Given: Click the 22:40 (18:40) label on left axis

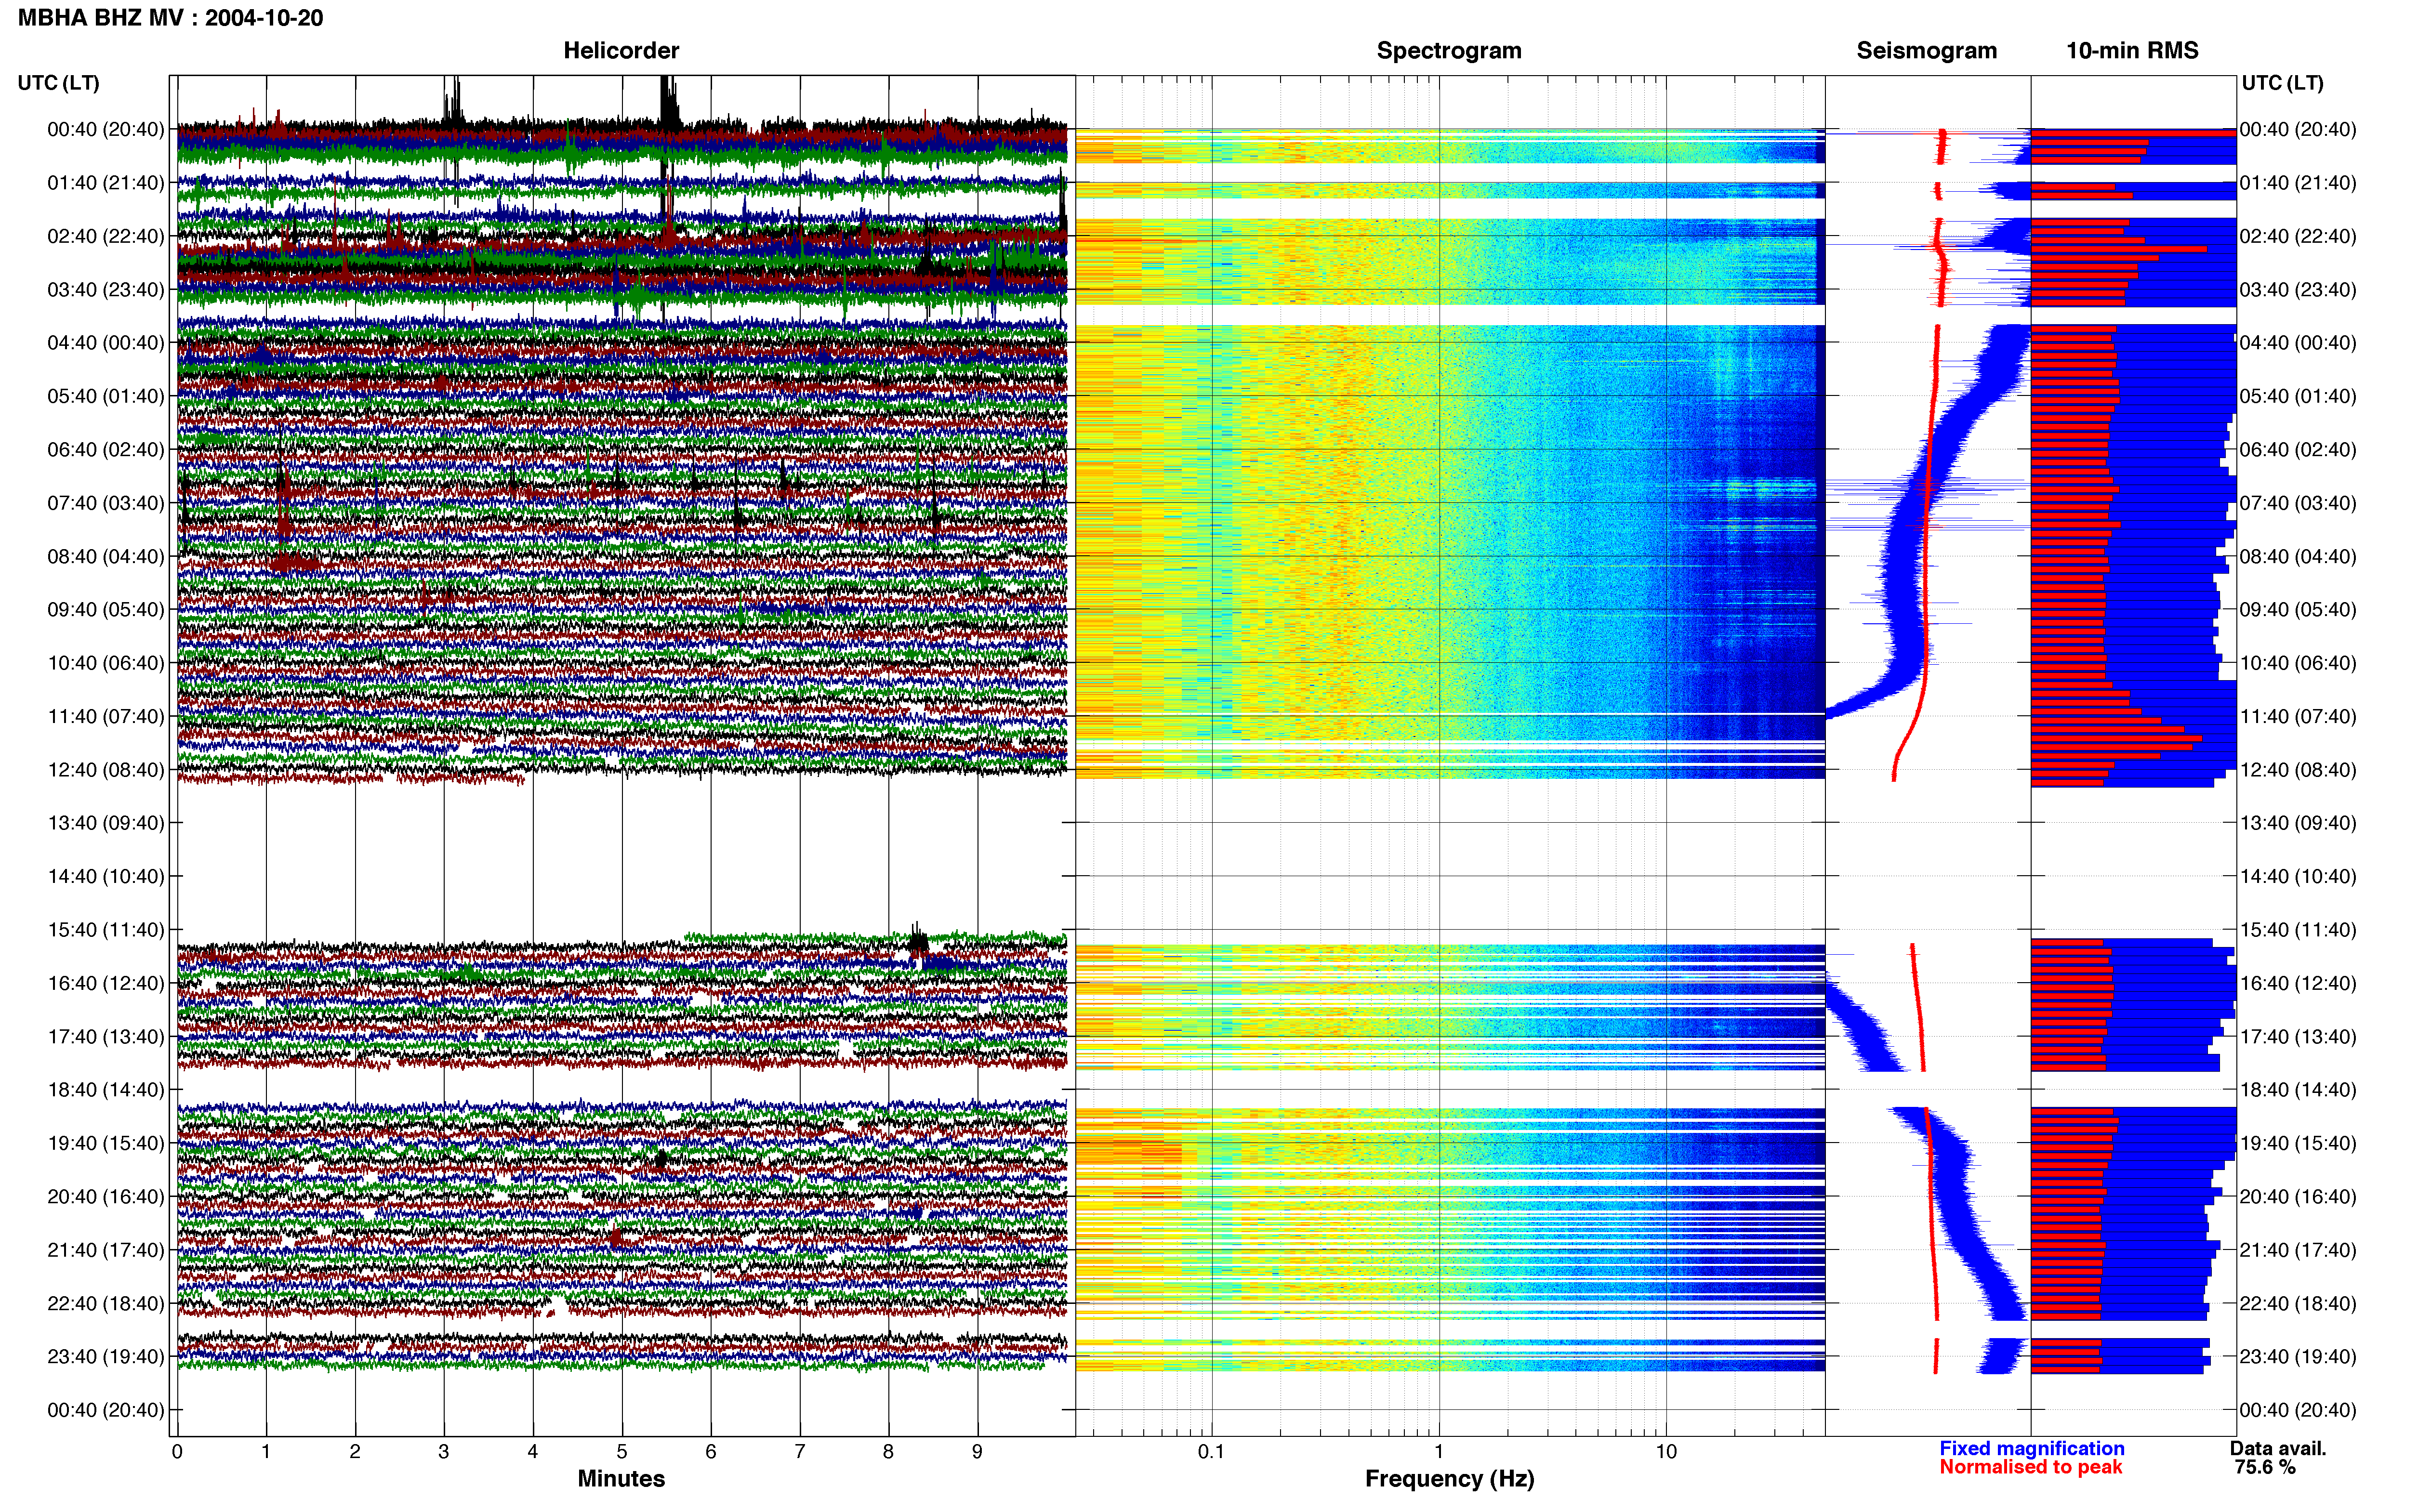Looking at the screenshot, I should (x=105, y=1303).
